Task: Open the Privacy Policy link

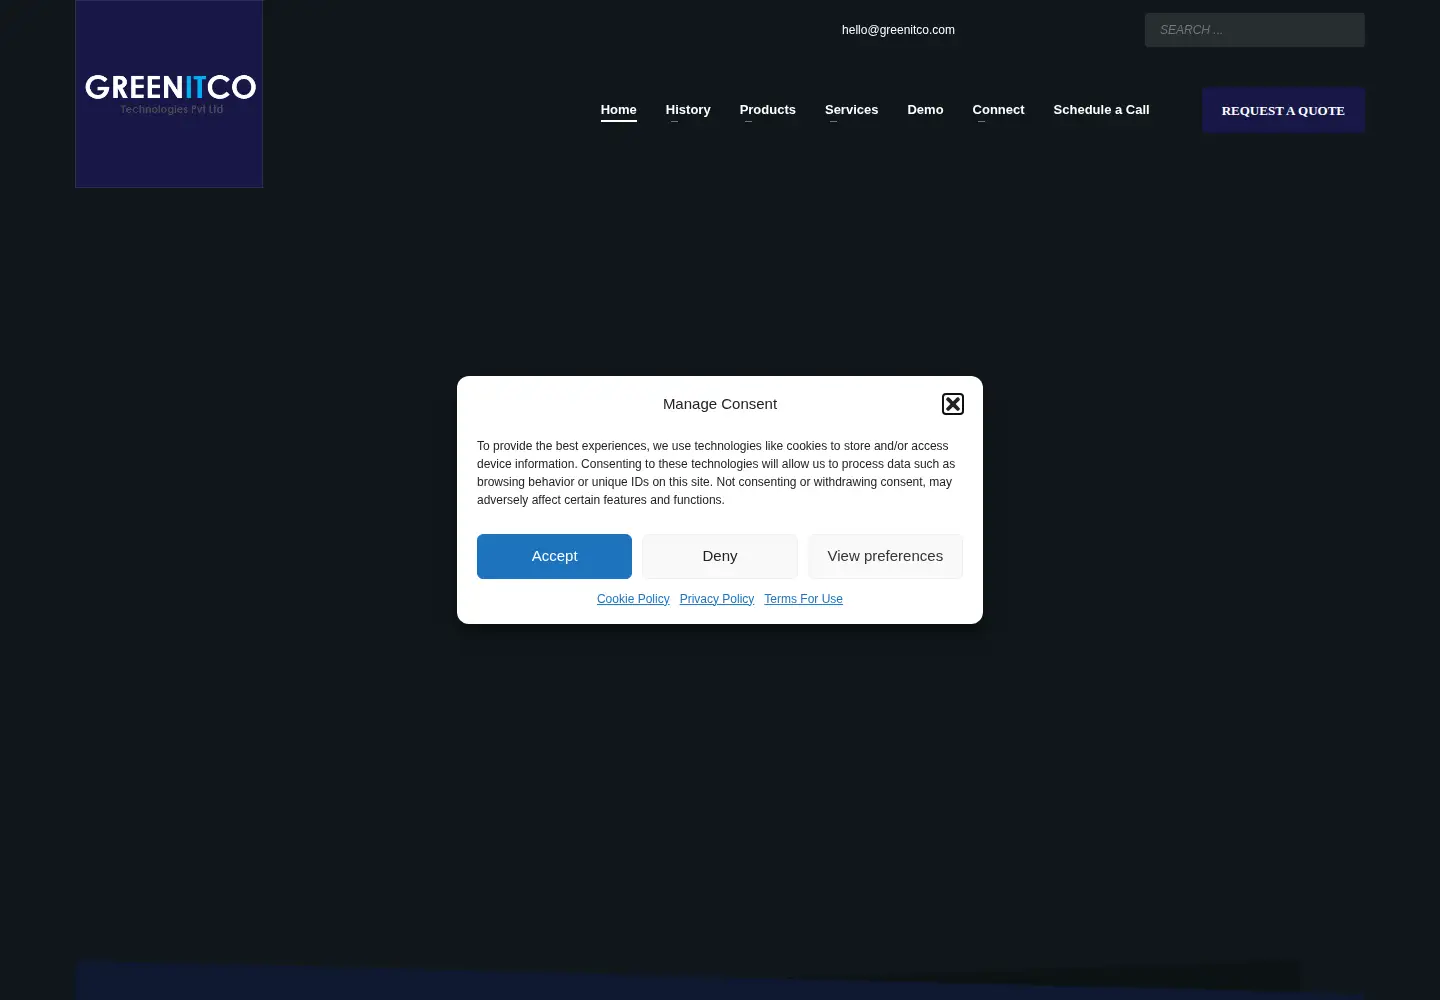Action: pyautogui.click(x=717, y=599)
